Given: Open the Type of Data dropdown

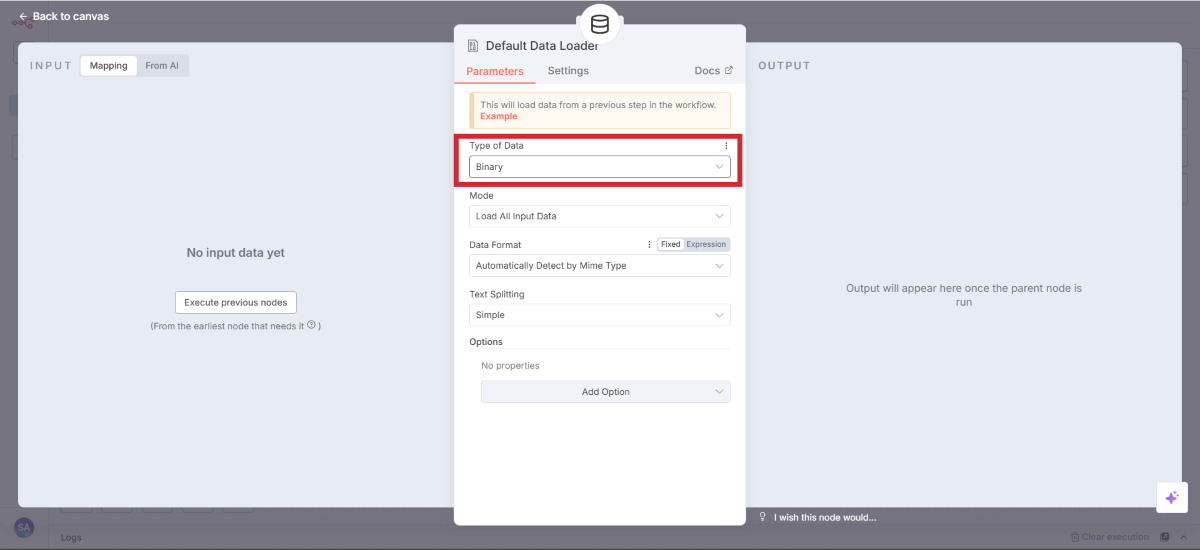Looking at the screenshot, I should (599, 167).
